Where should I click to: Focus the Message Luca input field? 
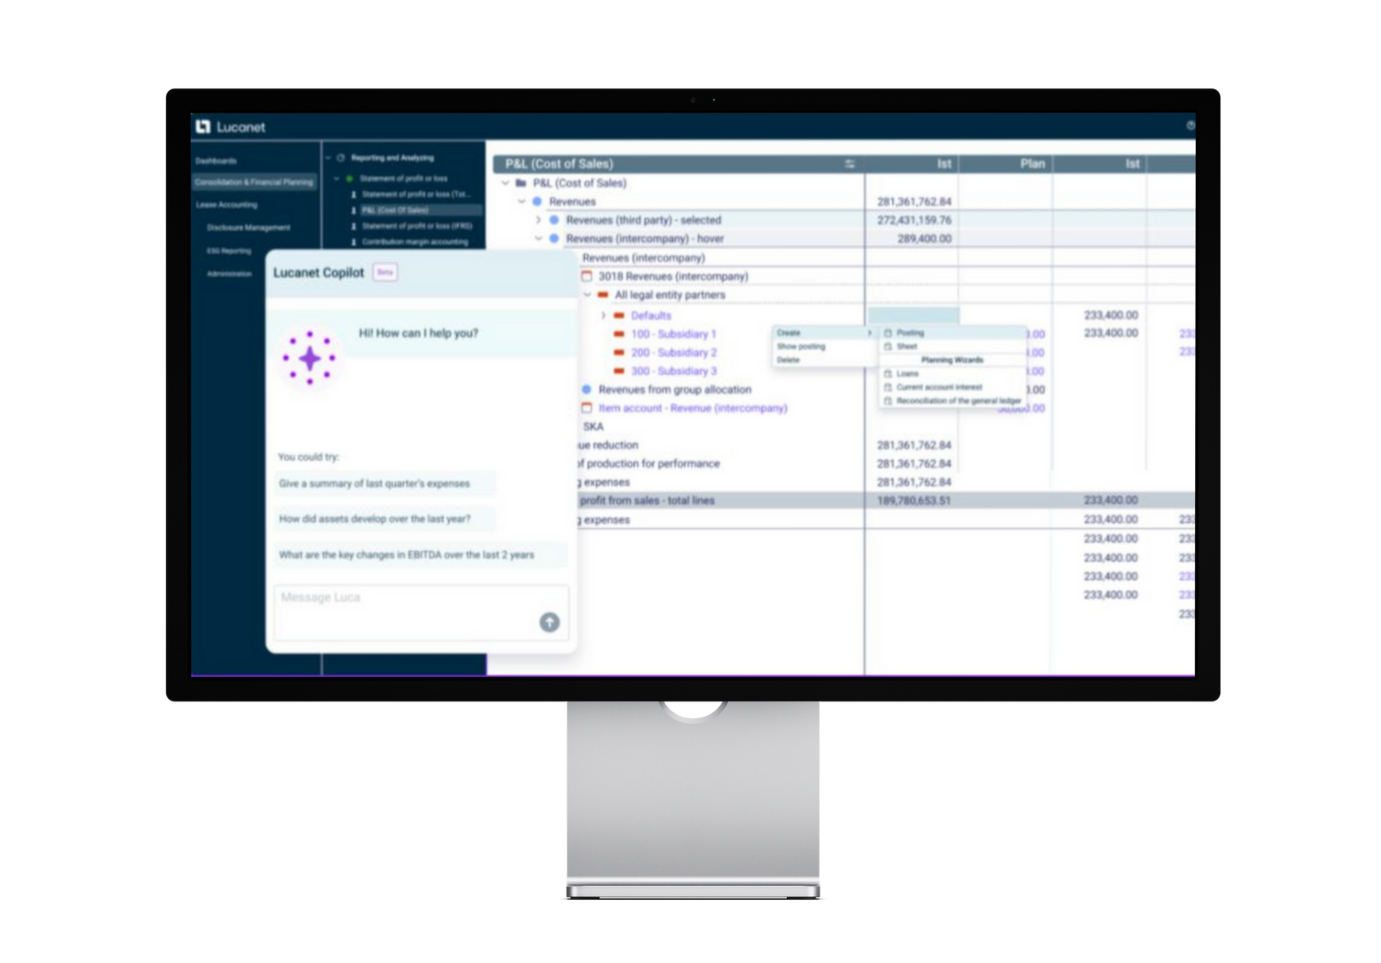(x=421, y=612)
